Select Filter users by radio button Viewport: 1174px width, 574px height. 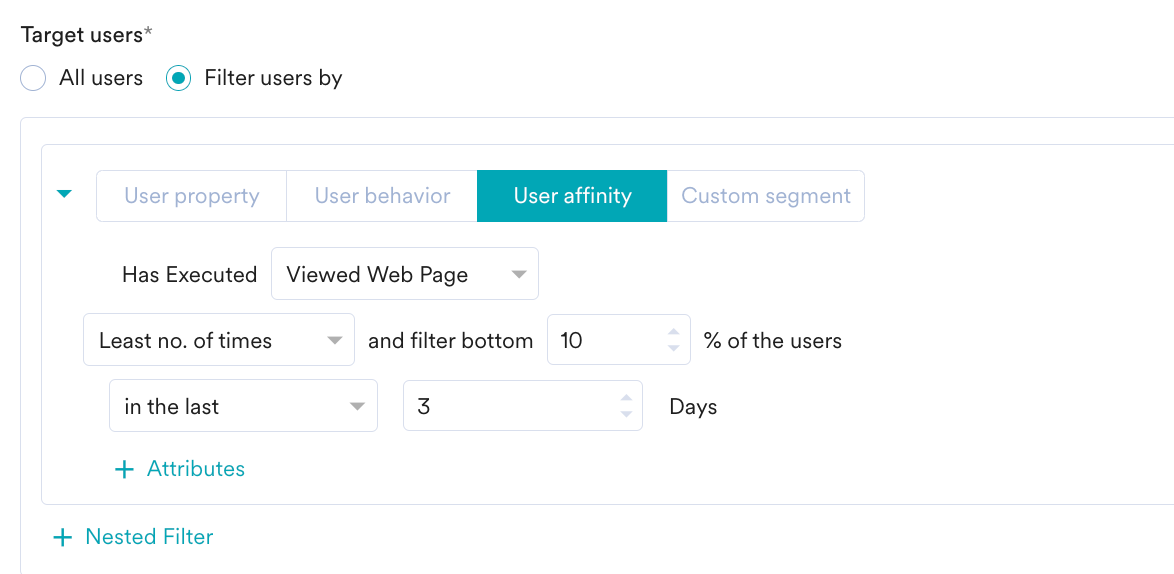tap(179, 78)
